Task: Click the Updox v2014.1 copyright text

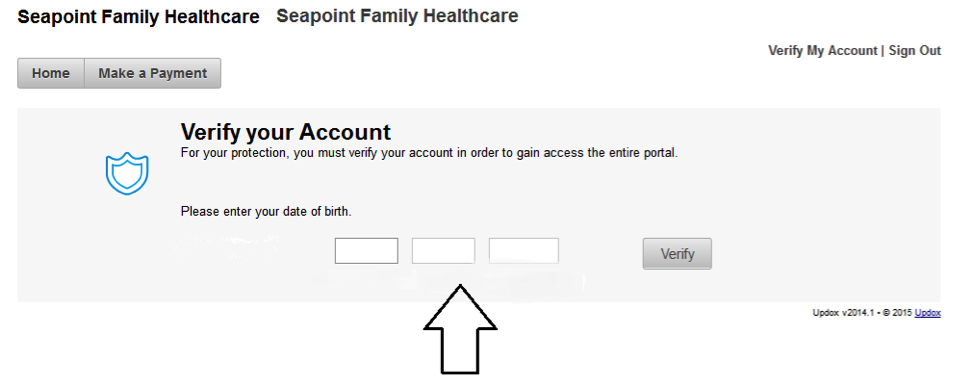Action: click(x=862, y=313)
